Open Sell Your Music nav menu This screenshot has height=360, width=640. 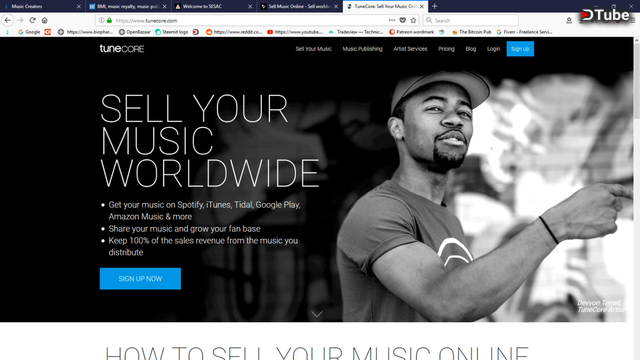click(x=313, y=49)
